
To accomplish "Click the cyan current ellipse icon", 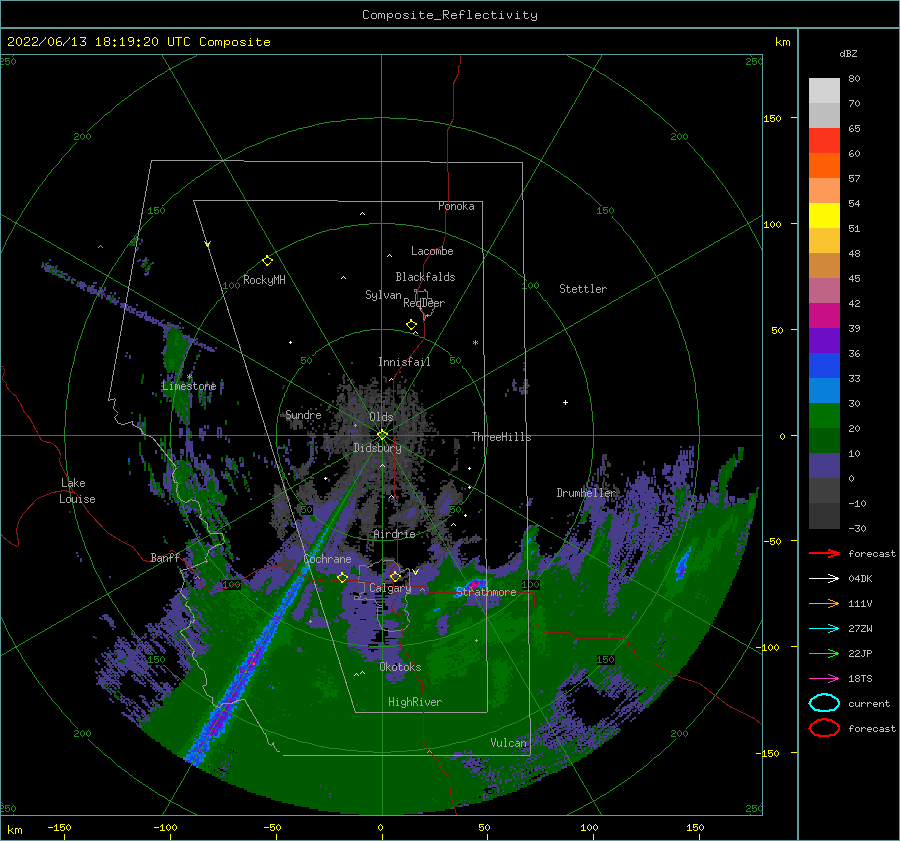I will pos(824,703).
